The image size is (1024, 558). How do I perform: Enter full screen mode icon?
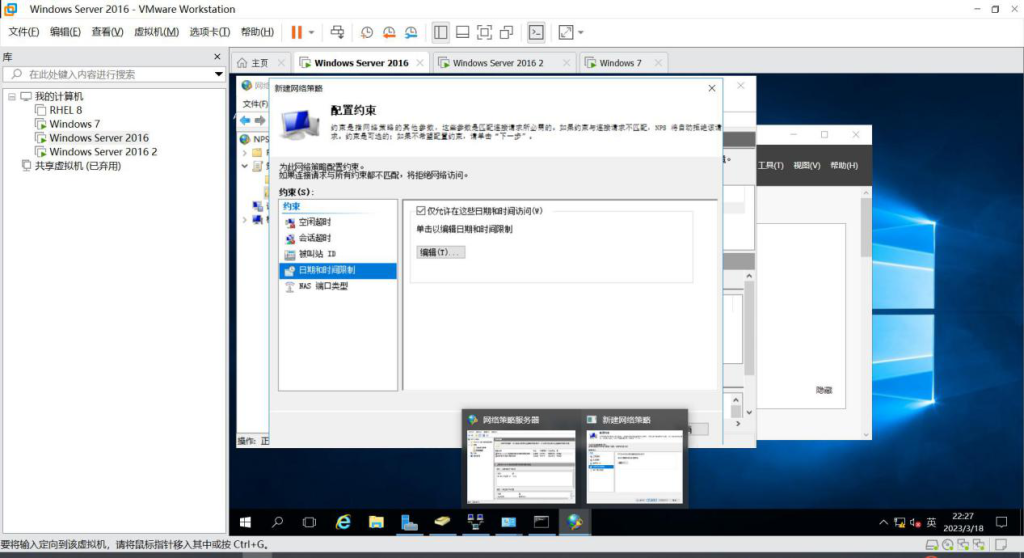(484, 32)
